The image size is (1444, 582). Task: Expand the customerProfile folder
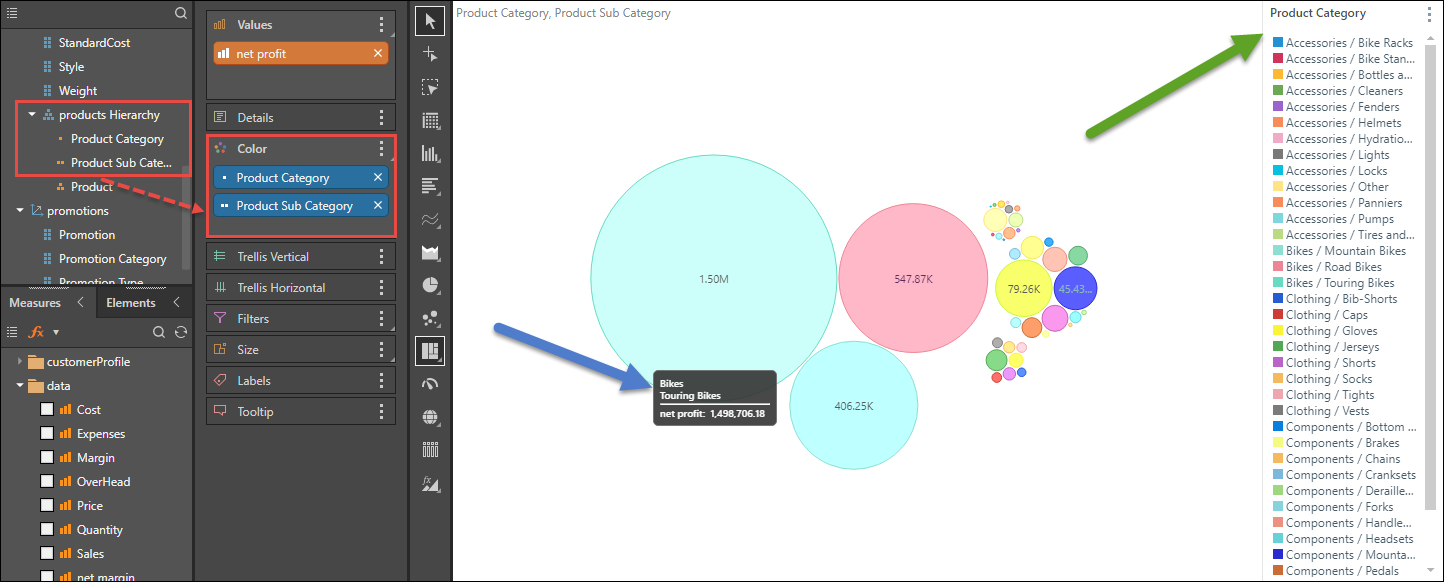tap(20, 362)
